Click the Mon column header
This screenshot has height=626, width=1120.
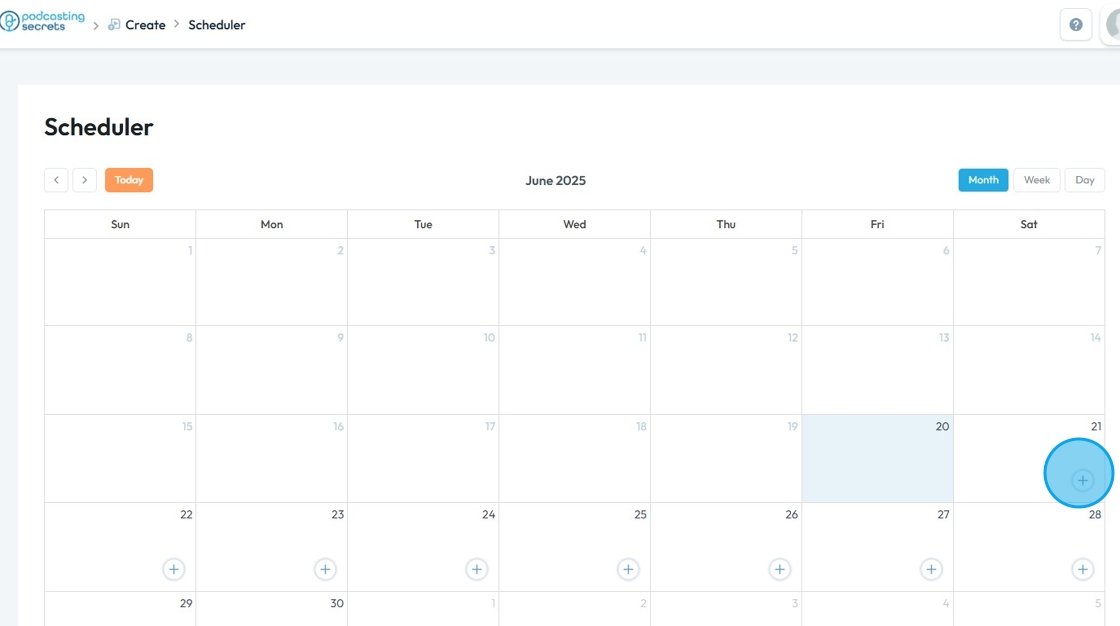tap(271, 224)
